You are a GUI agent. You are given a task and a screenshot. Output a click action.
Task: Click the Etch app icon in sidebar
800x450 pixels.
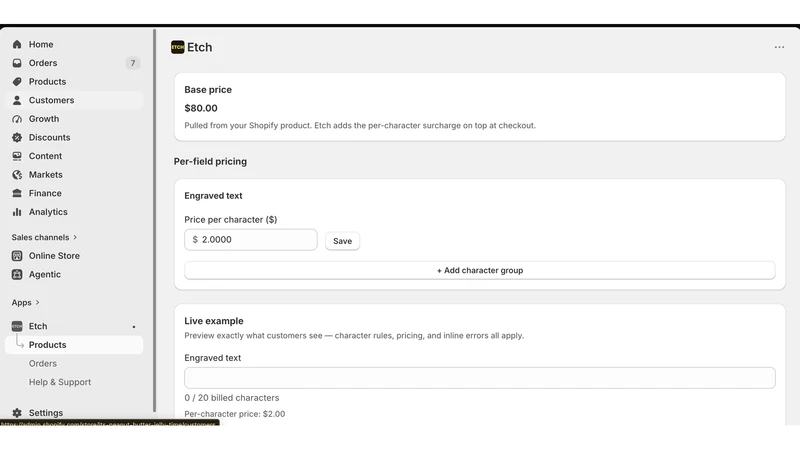pyautogui.click(x=17, y=326)
